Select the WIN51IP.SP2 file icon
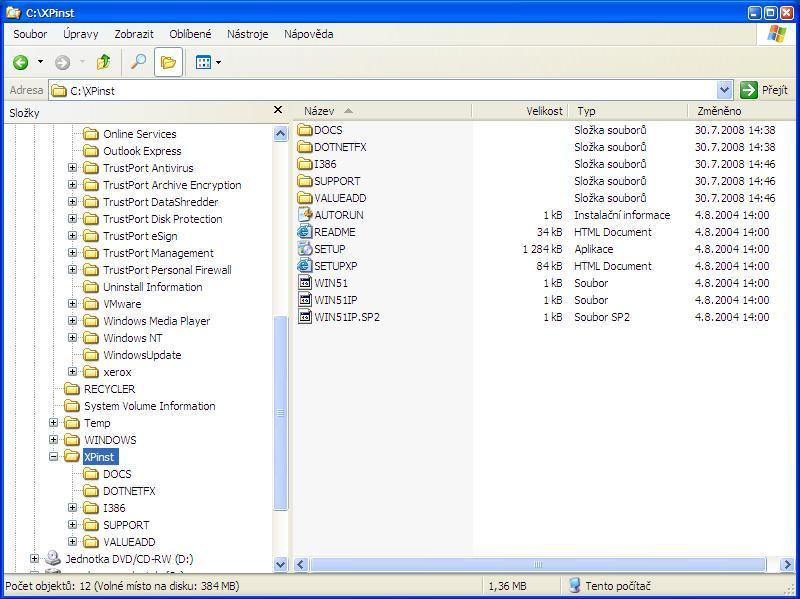800x599 pixels. point(305,317)
